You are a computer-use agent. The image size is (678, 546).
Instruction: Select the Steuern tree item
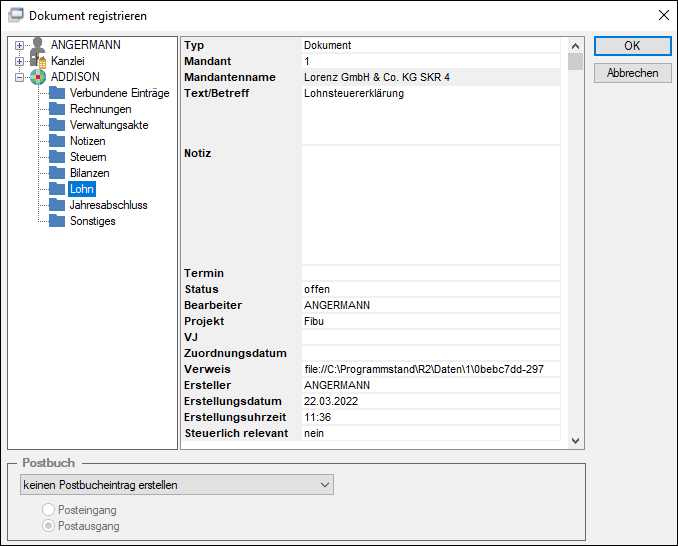tap(88, 157)
